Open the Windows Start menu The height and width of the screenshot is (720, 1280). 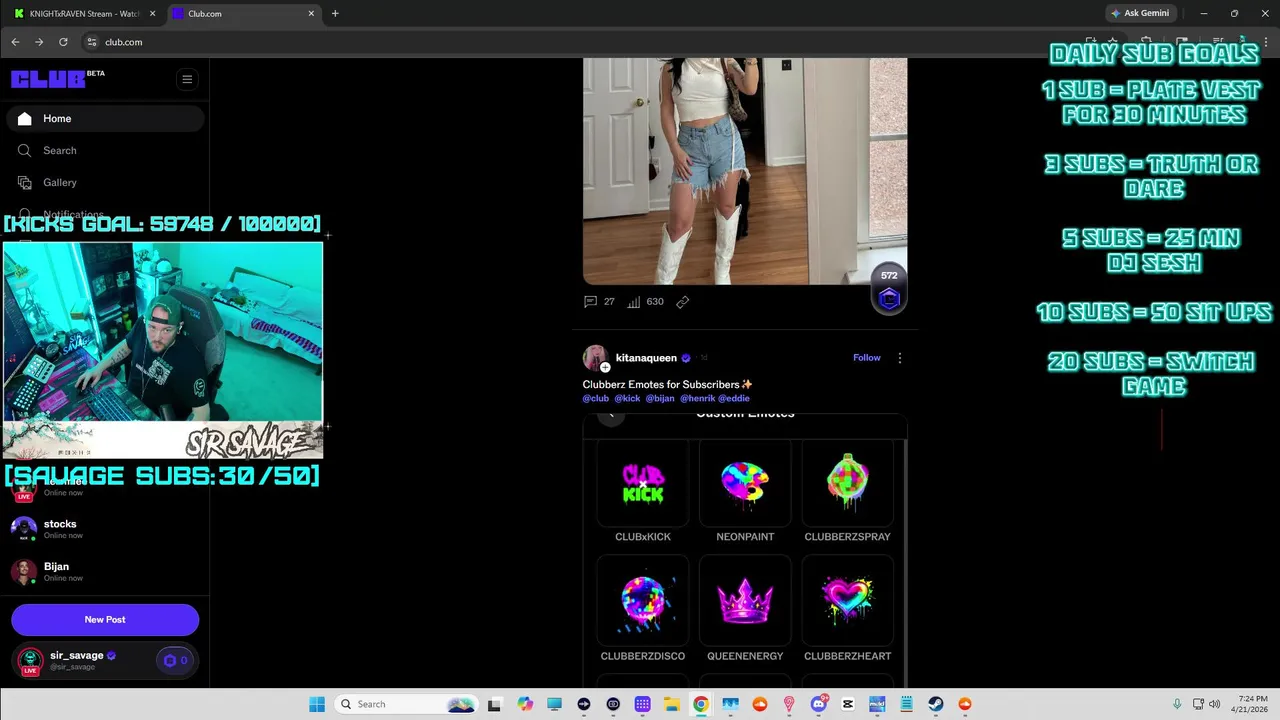pyautogui.click(x=317, y=704)
